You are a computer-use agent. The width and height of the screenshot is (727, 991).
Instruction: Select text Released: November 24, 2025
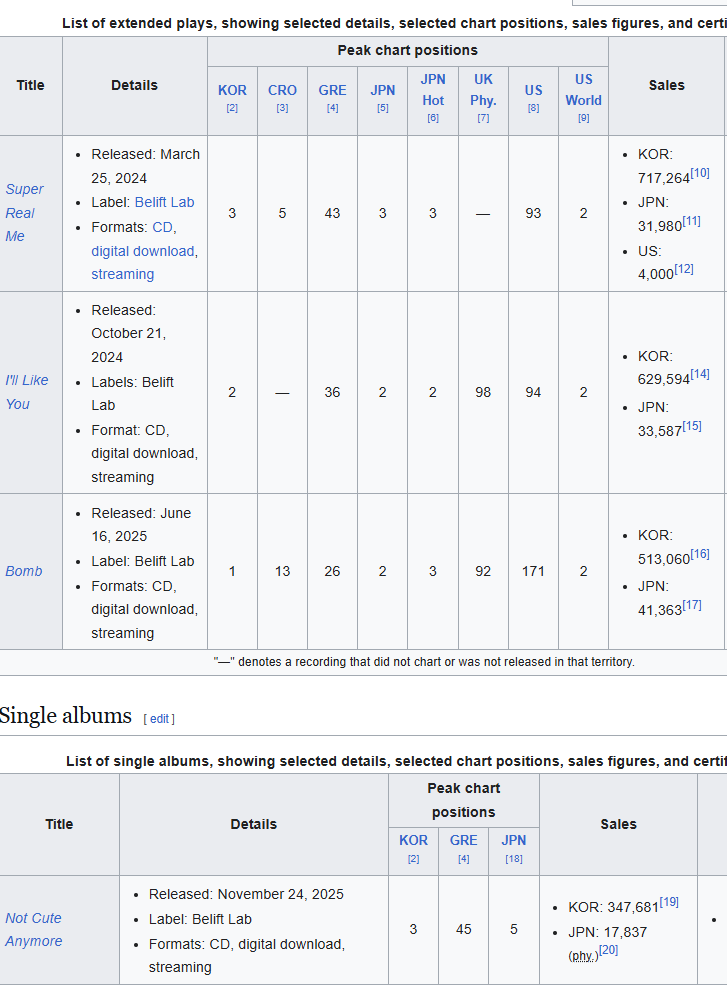click(x=247, y=894)
